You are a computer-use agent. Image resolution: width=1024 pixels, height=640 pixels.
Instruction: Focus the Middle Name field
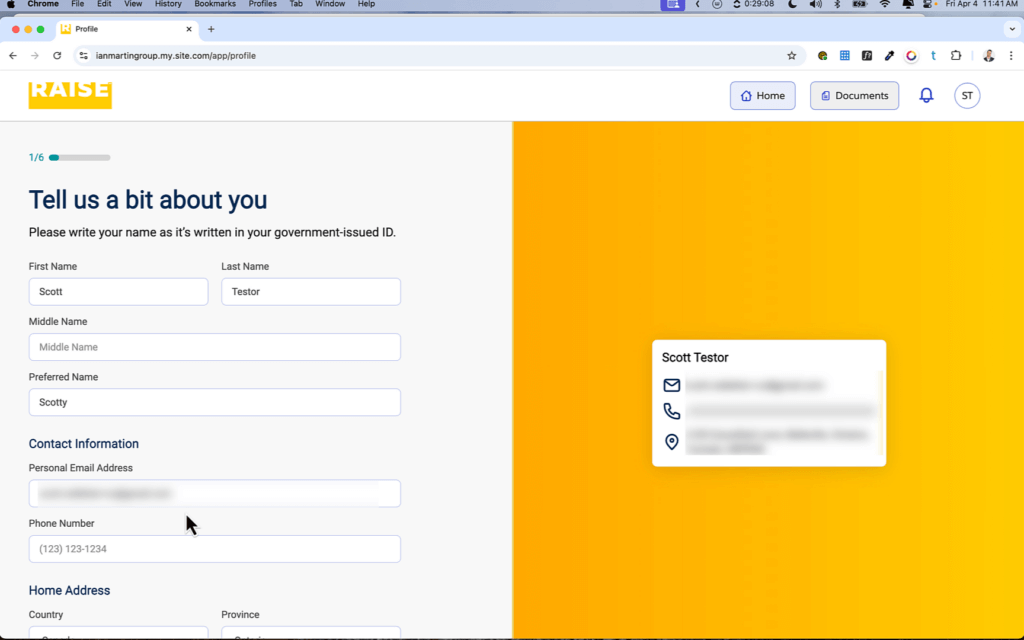(x=214, y=347)
